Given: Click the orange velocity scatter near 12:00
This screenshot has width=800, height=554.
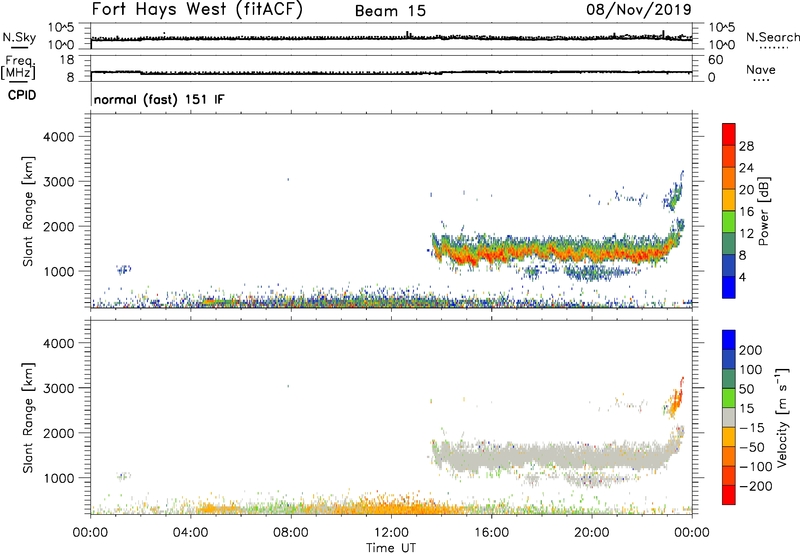Looking at the screenshot, I should [391, 507].
